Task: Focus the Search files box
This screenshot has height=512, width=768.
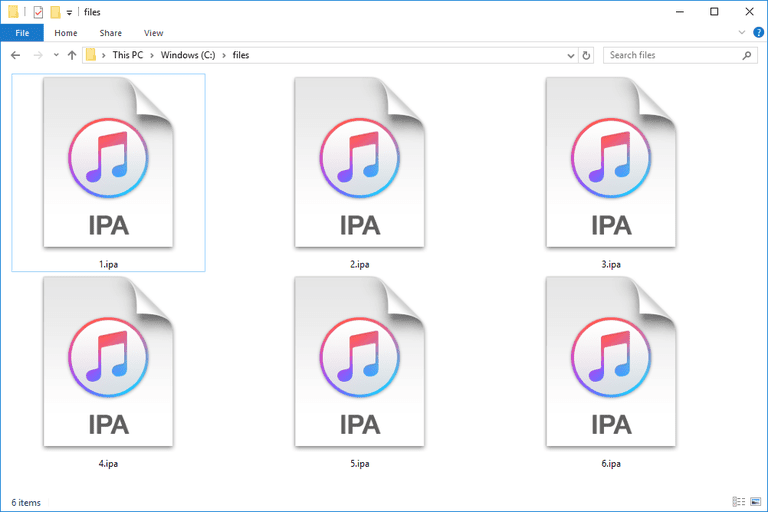Action: 680,55
